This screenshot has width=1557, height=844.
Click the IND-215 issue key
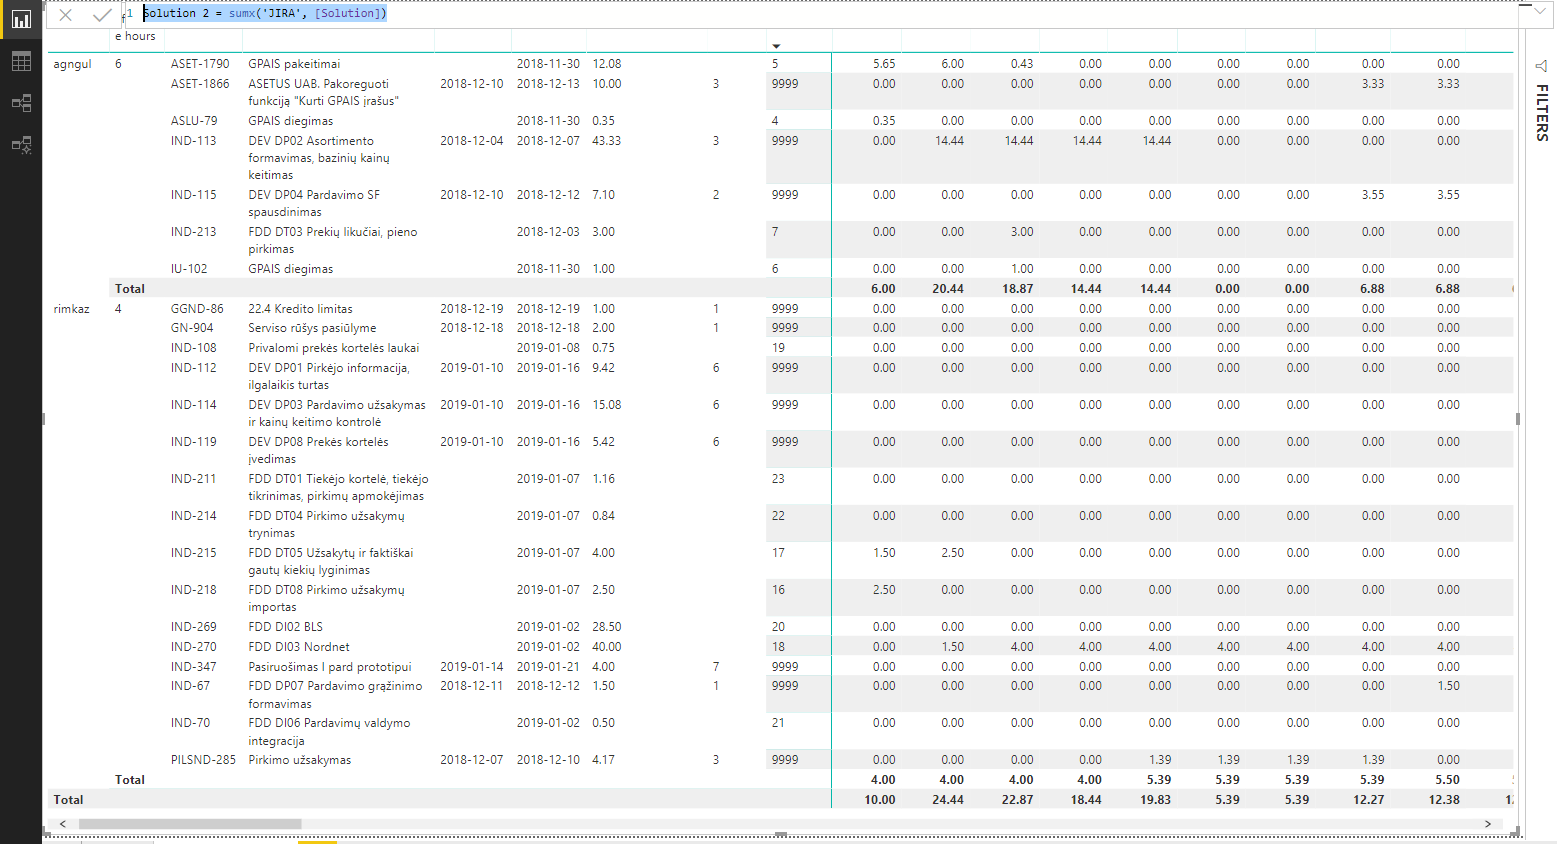pos(193,553)
